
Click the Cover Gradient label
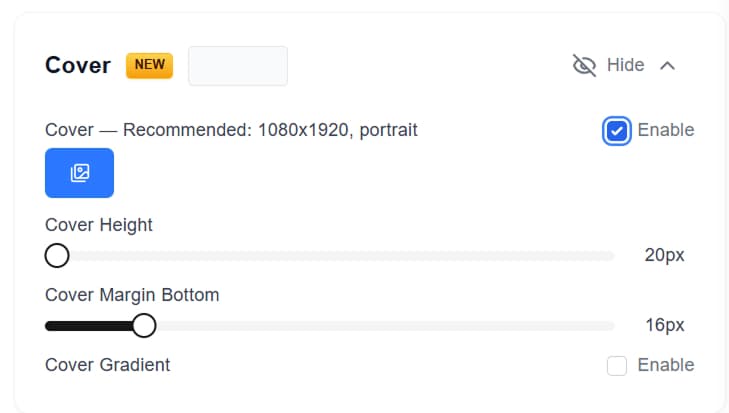[x=108, y=365]
